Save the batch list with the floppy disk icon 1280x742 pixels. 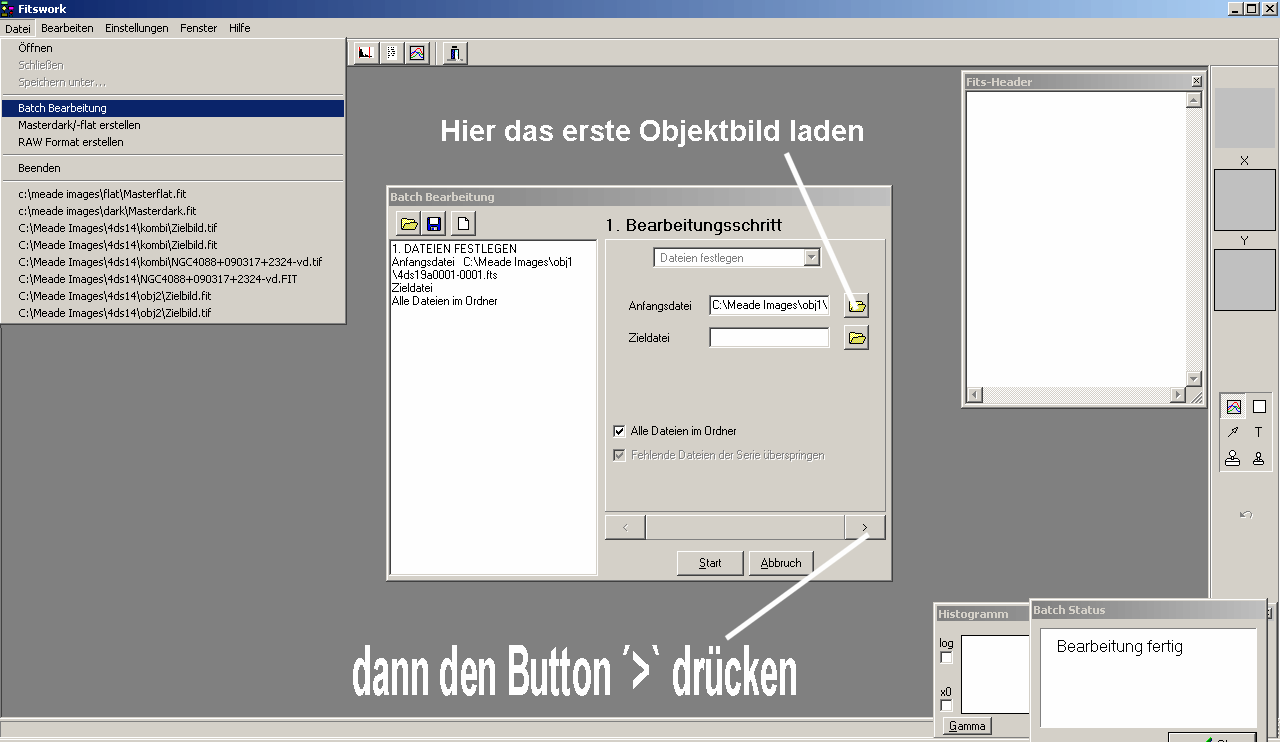(x=435, y=224)
